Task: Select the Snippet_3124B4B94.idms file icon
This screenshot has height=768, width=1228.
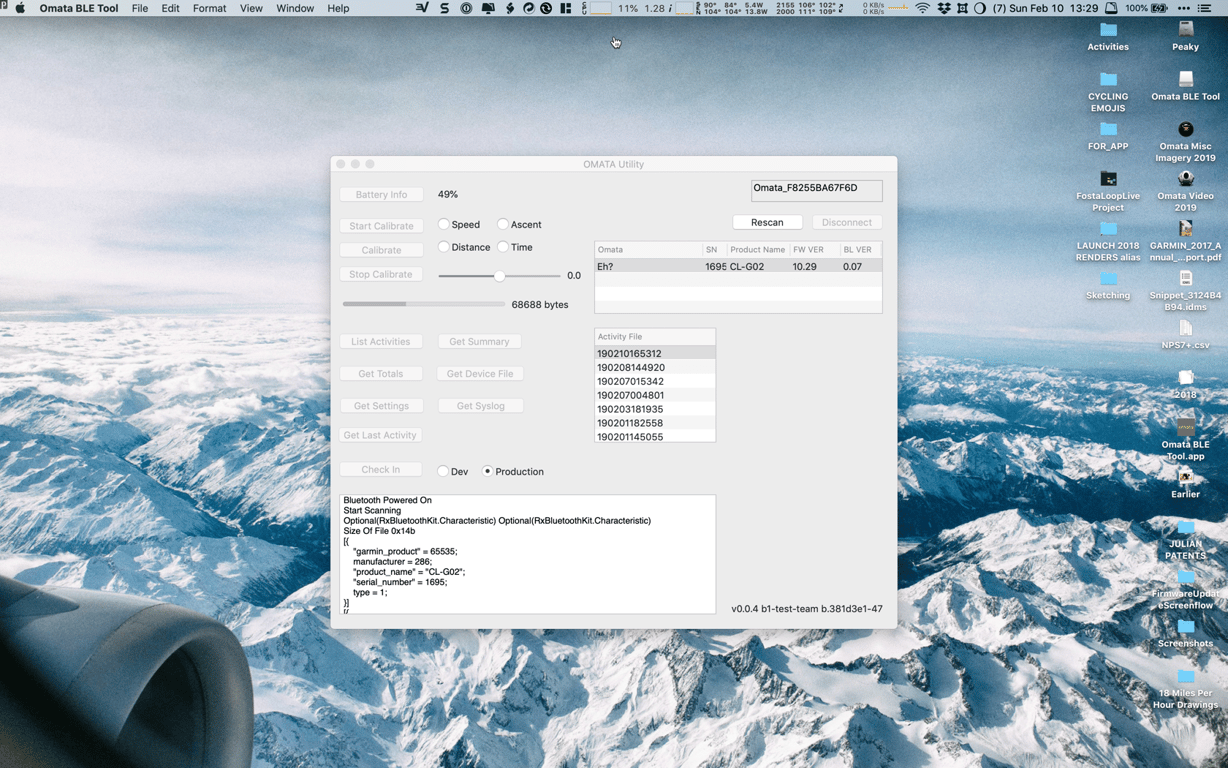Action: point(1185,278)
